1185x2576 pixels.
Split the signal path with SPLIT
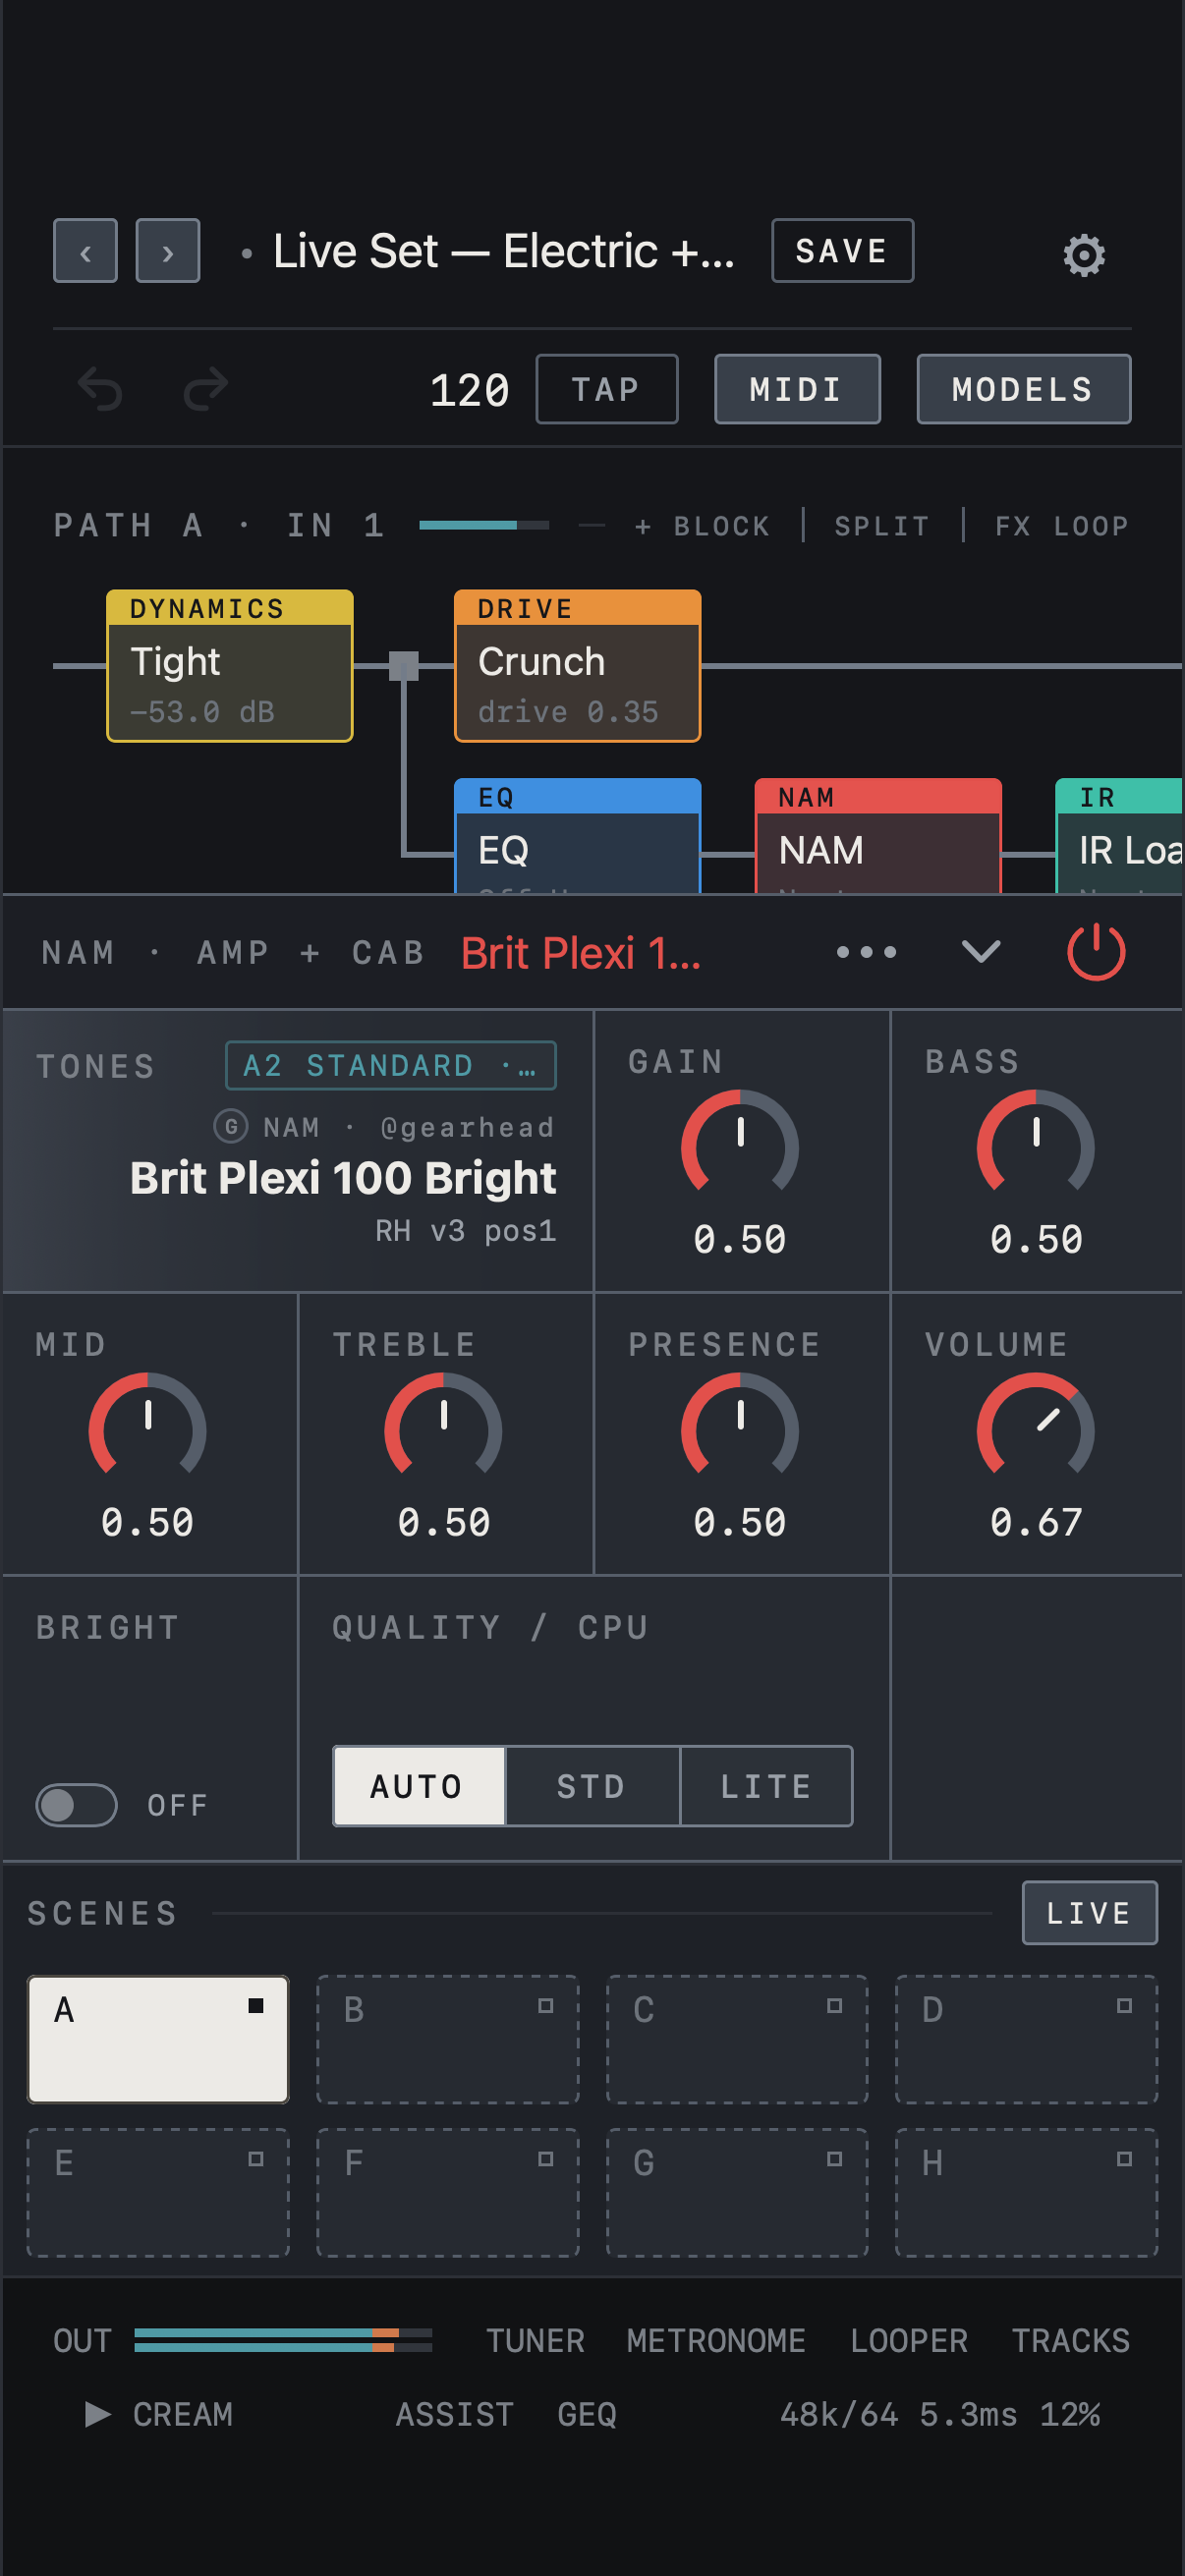(x=883, y=526)
